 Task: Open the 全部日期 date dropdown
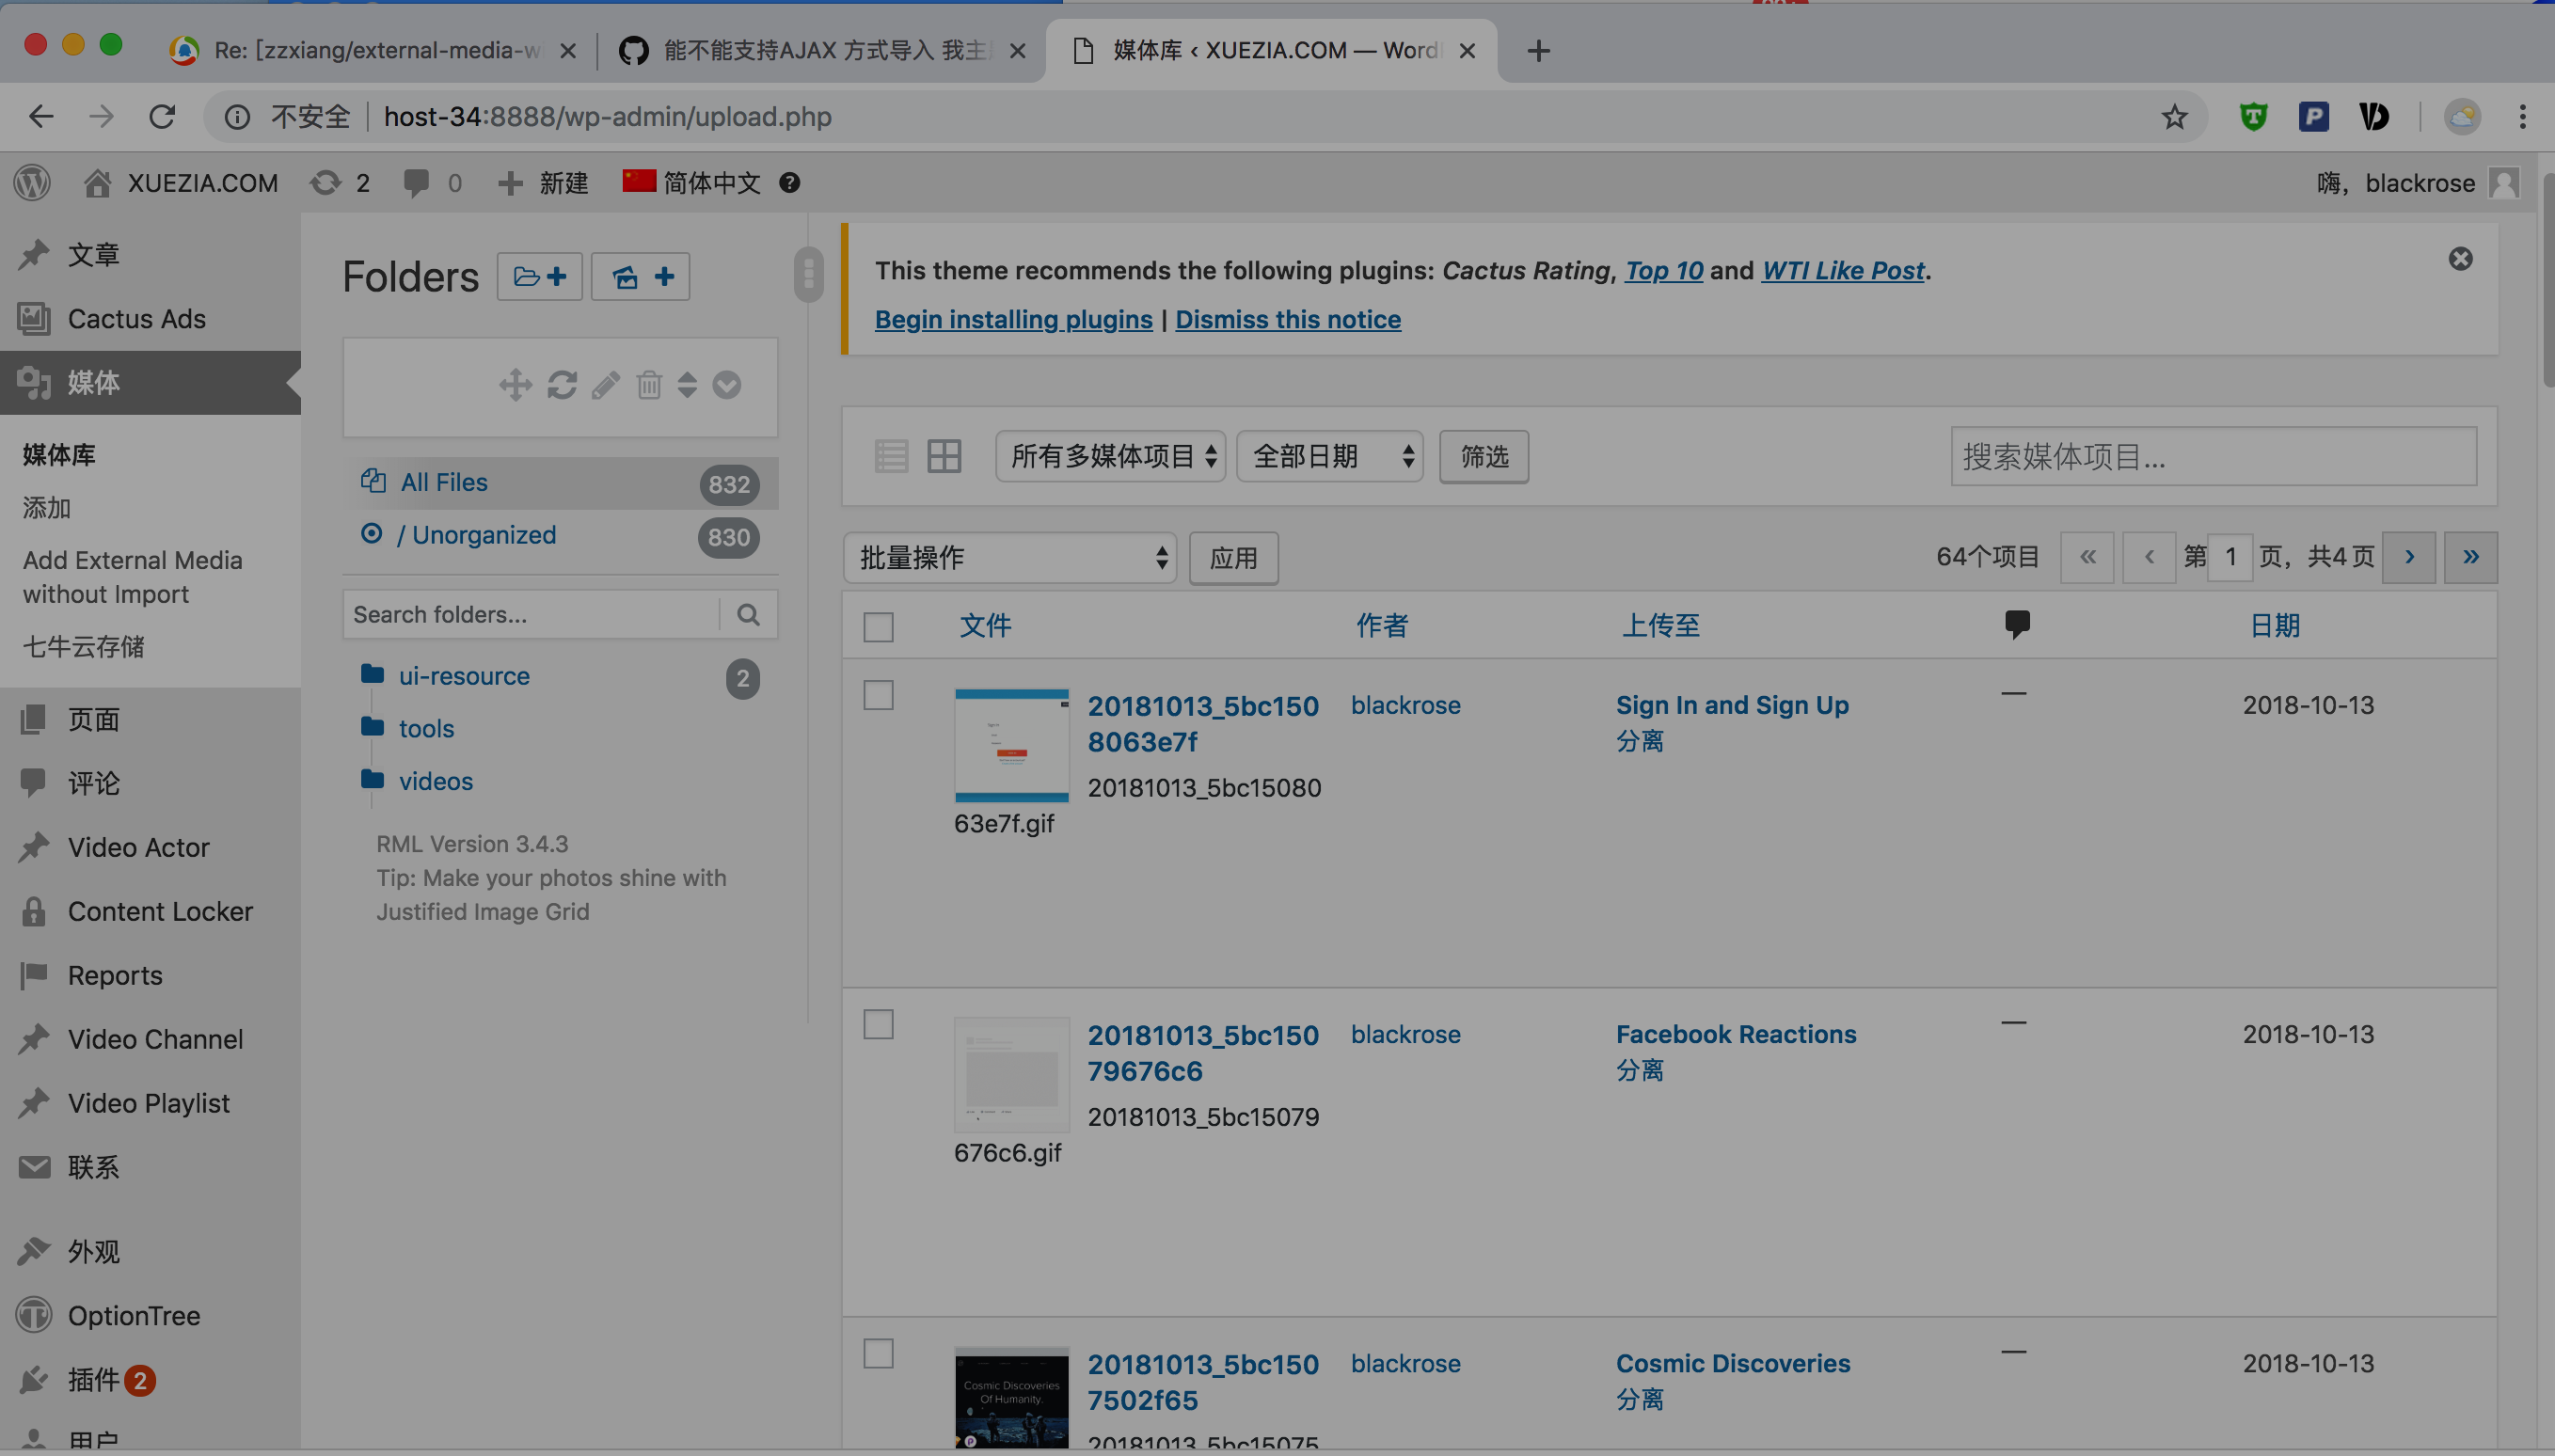1330,457
